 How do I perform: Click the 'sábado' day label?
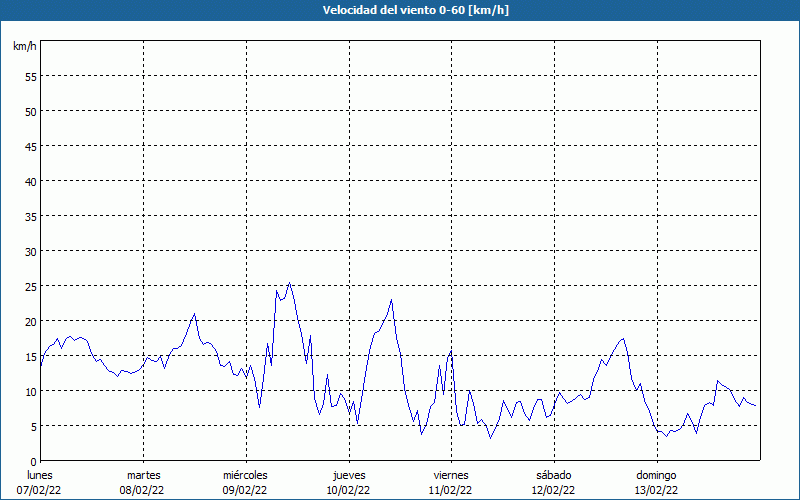[x=554, y=475]
